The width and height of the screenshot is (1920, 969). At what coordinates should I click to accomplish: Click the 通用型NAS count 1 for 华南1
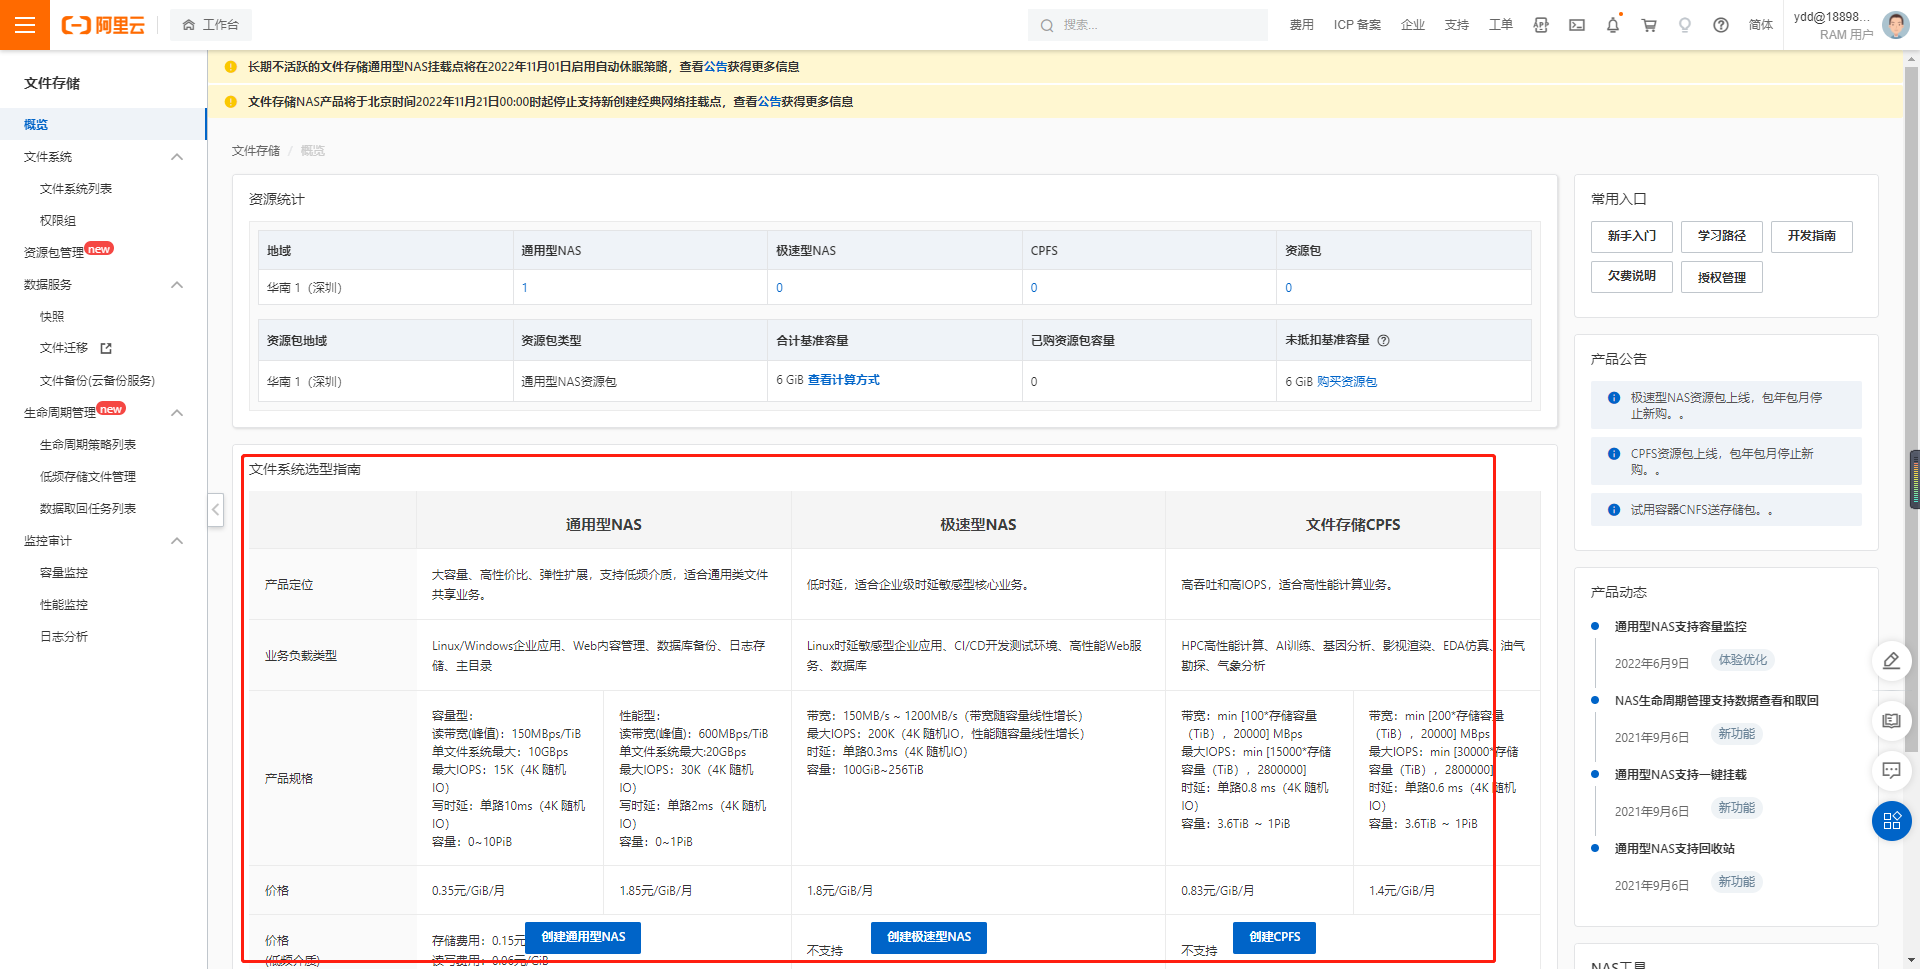(524, 288)
